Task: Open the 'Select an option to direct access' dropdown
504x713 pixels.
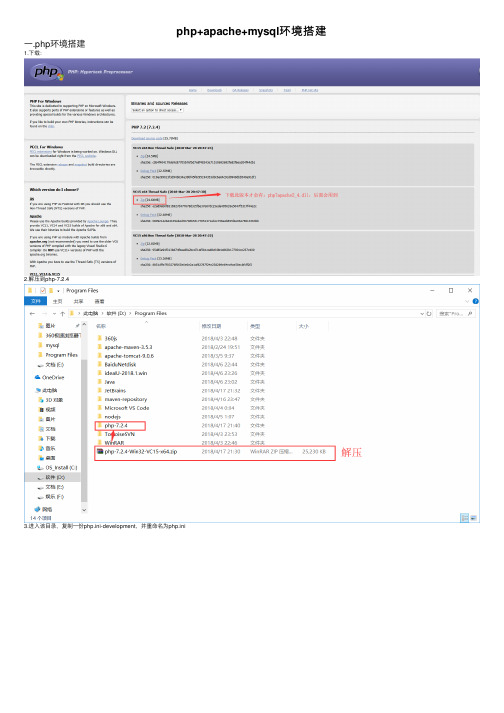Action: (x=157, y=110)
